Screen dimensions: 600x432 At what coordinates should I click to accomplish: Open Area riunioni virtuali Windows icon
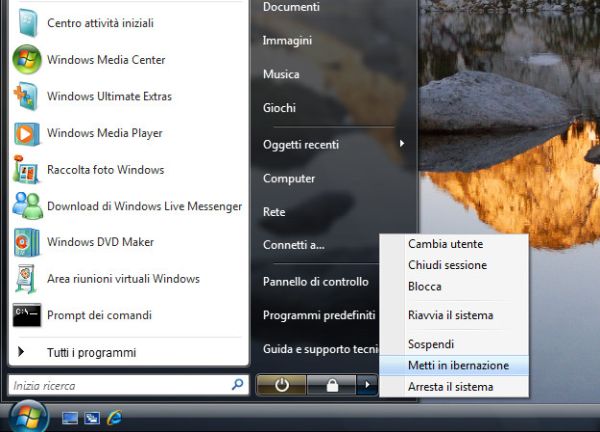26,279
